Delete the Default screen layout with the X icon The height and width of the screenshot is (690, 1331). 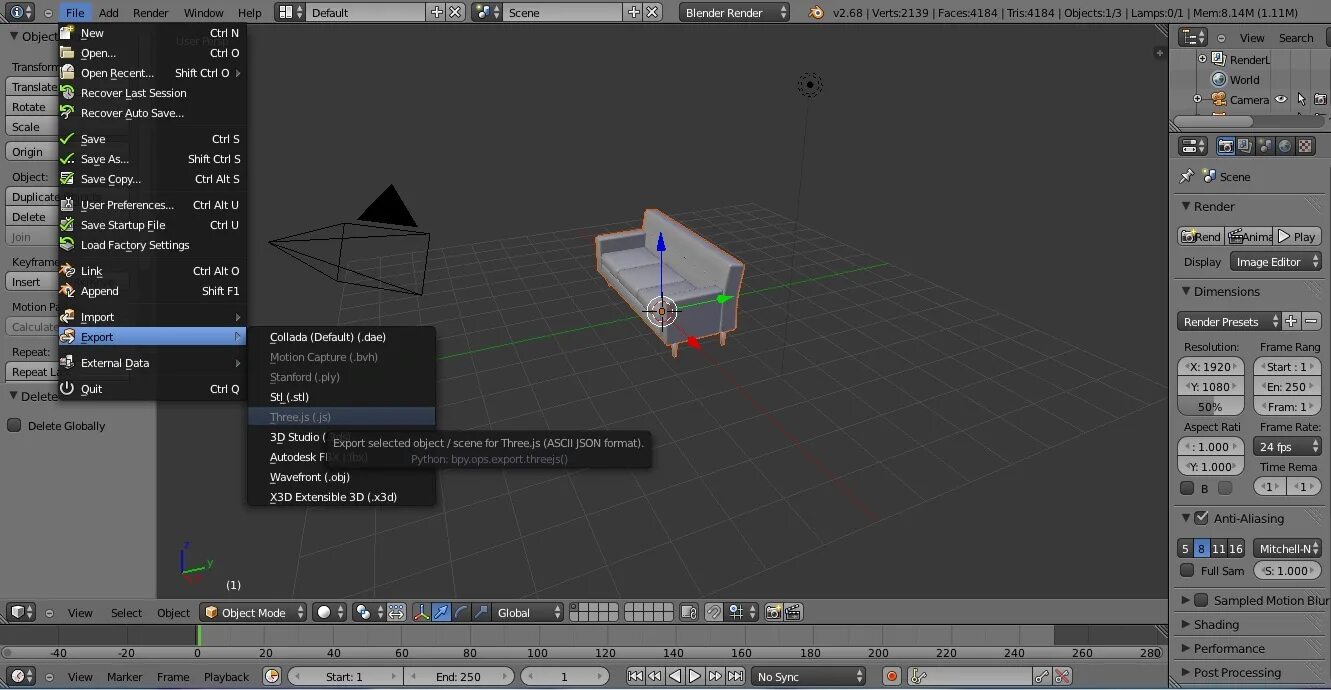(455, 12)
